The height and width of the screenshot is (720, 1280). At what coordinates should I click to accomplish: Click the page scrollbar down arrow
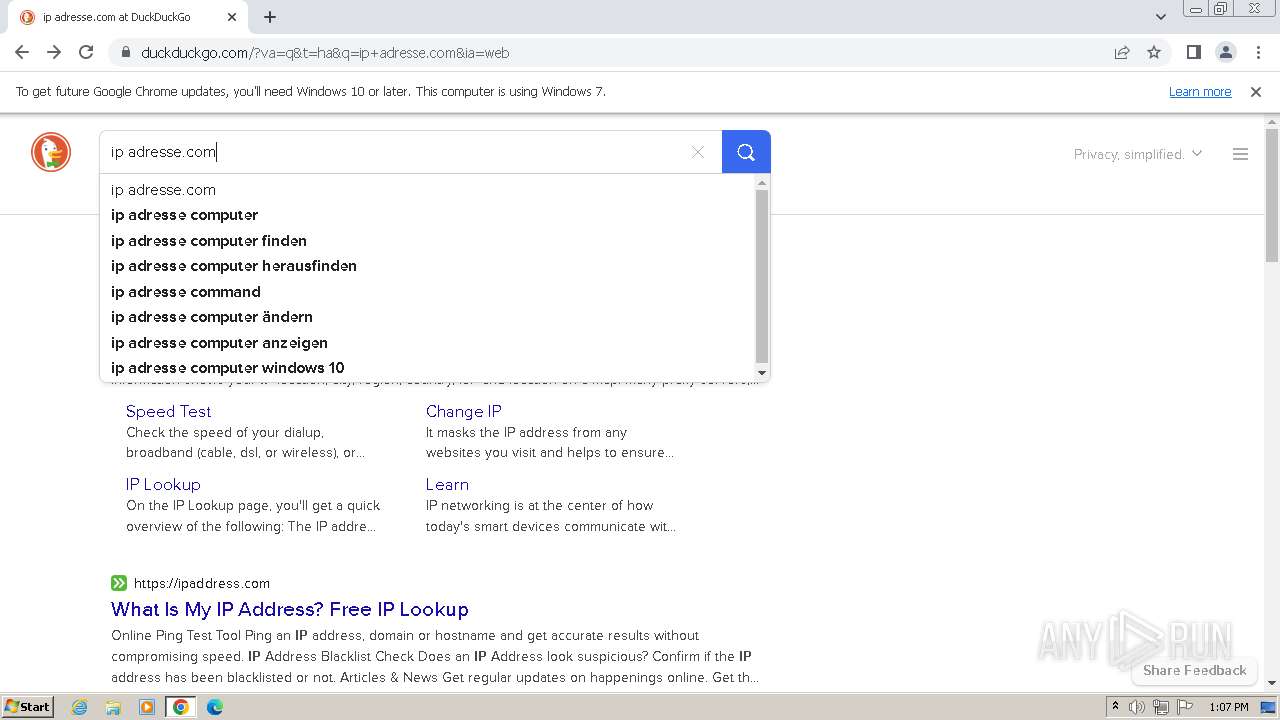[1272, 683]
